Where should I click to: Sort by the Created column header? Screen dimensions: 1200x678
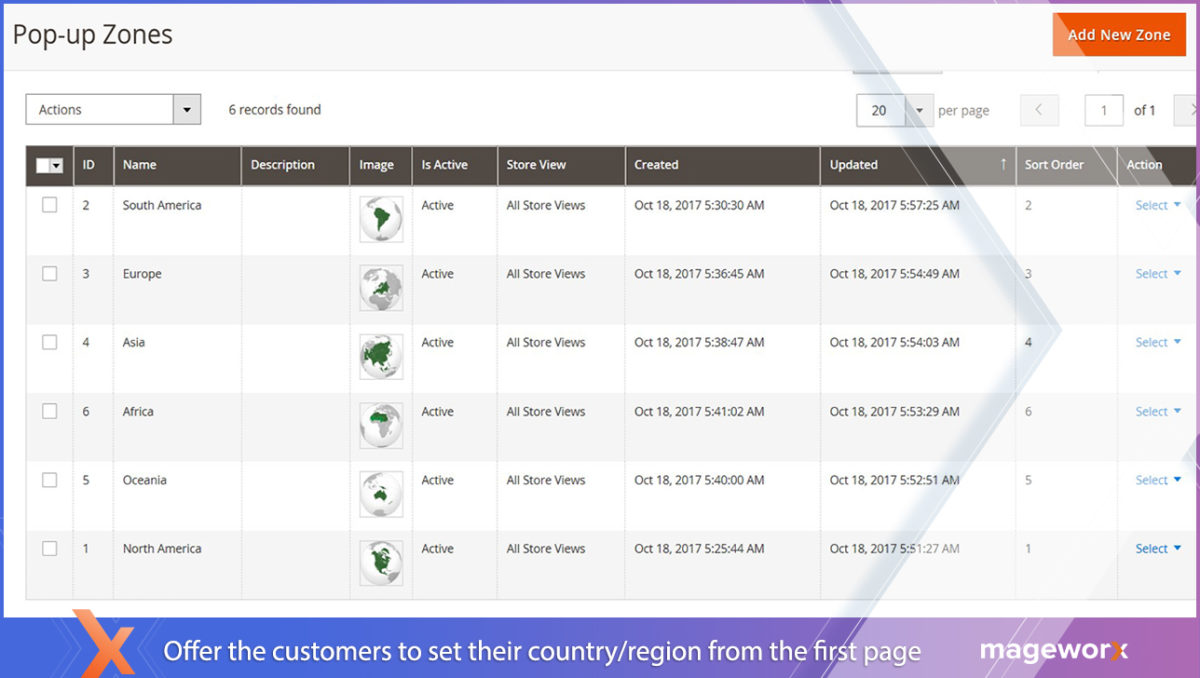pos(656,165)
